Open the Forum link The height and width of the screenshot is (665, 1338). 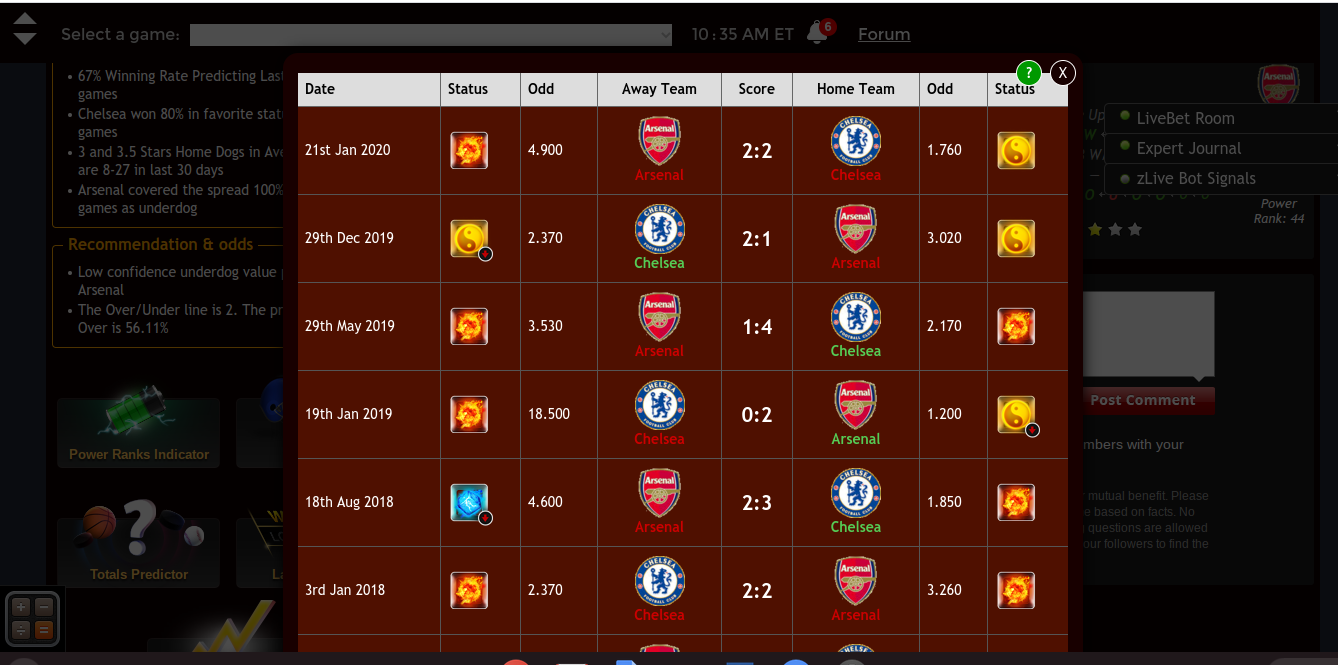point(884,34)
